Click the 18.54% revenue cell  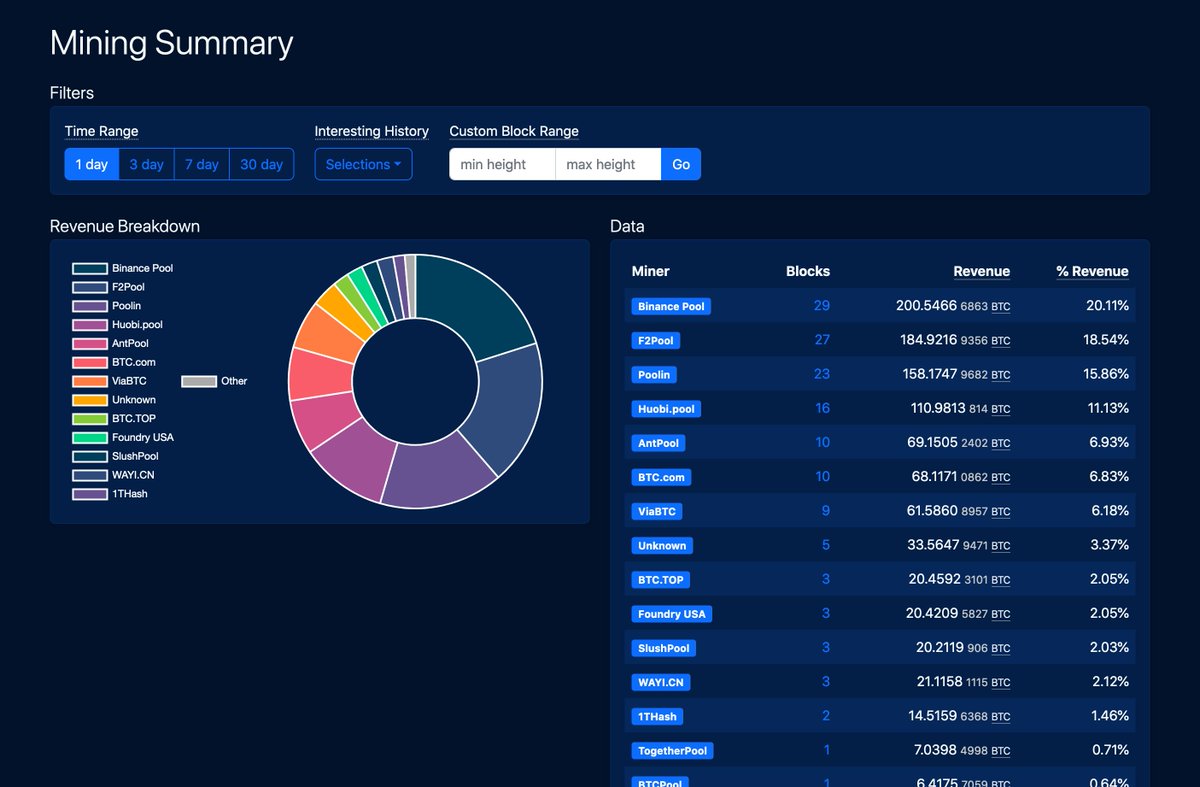pos(1107,339)
